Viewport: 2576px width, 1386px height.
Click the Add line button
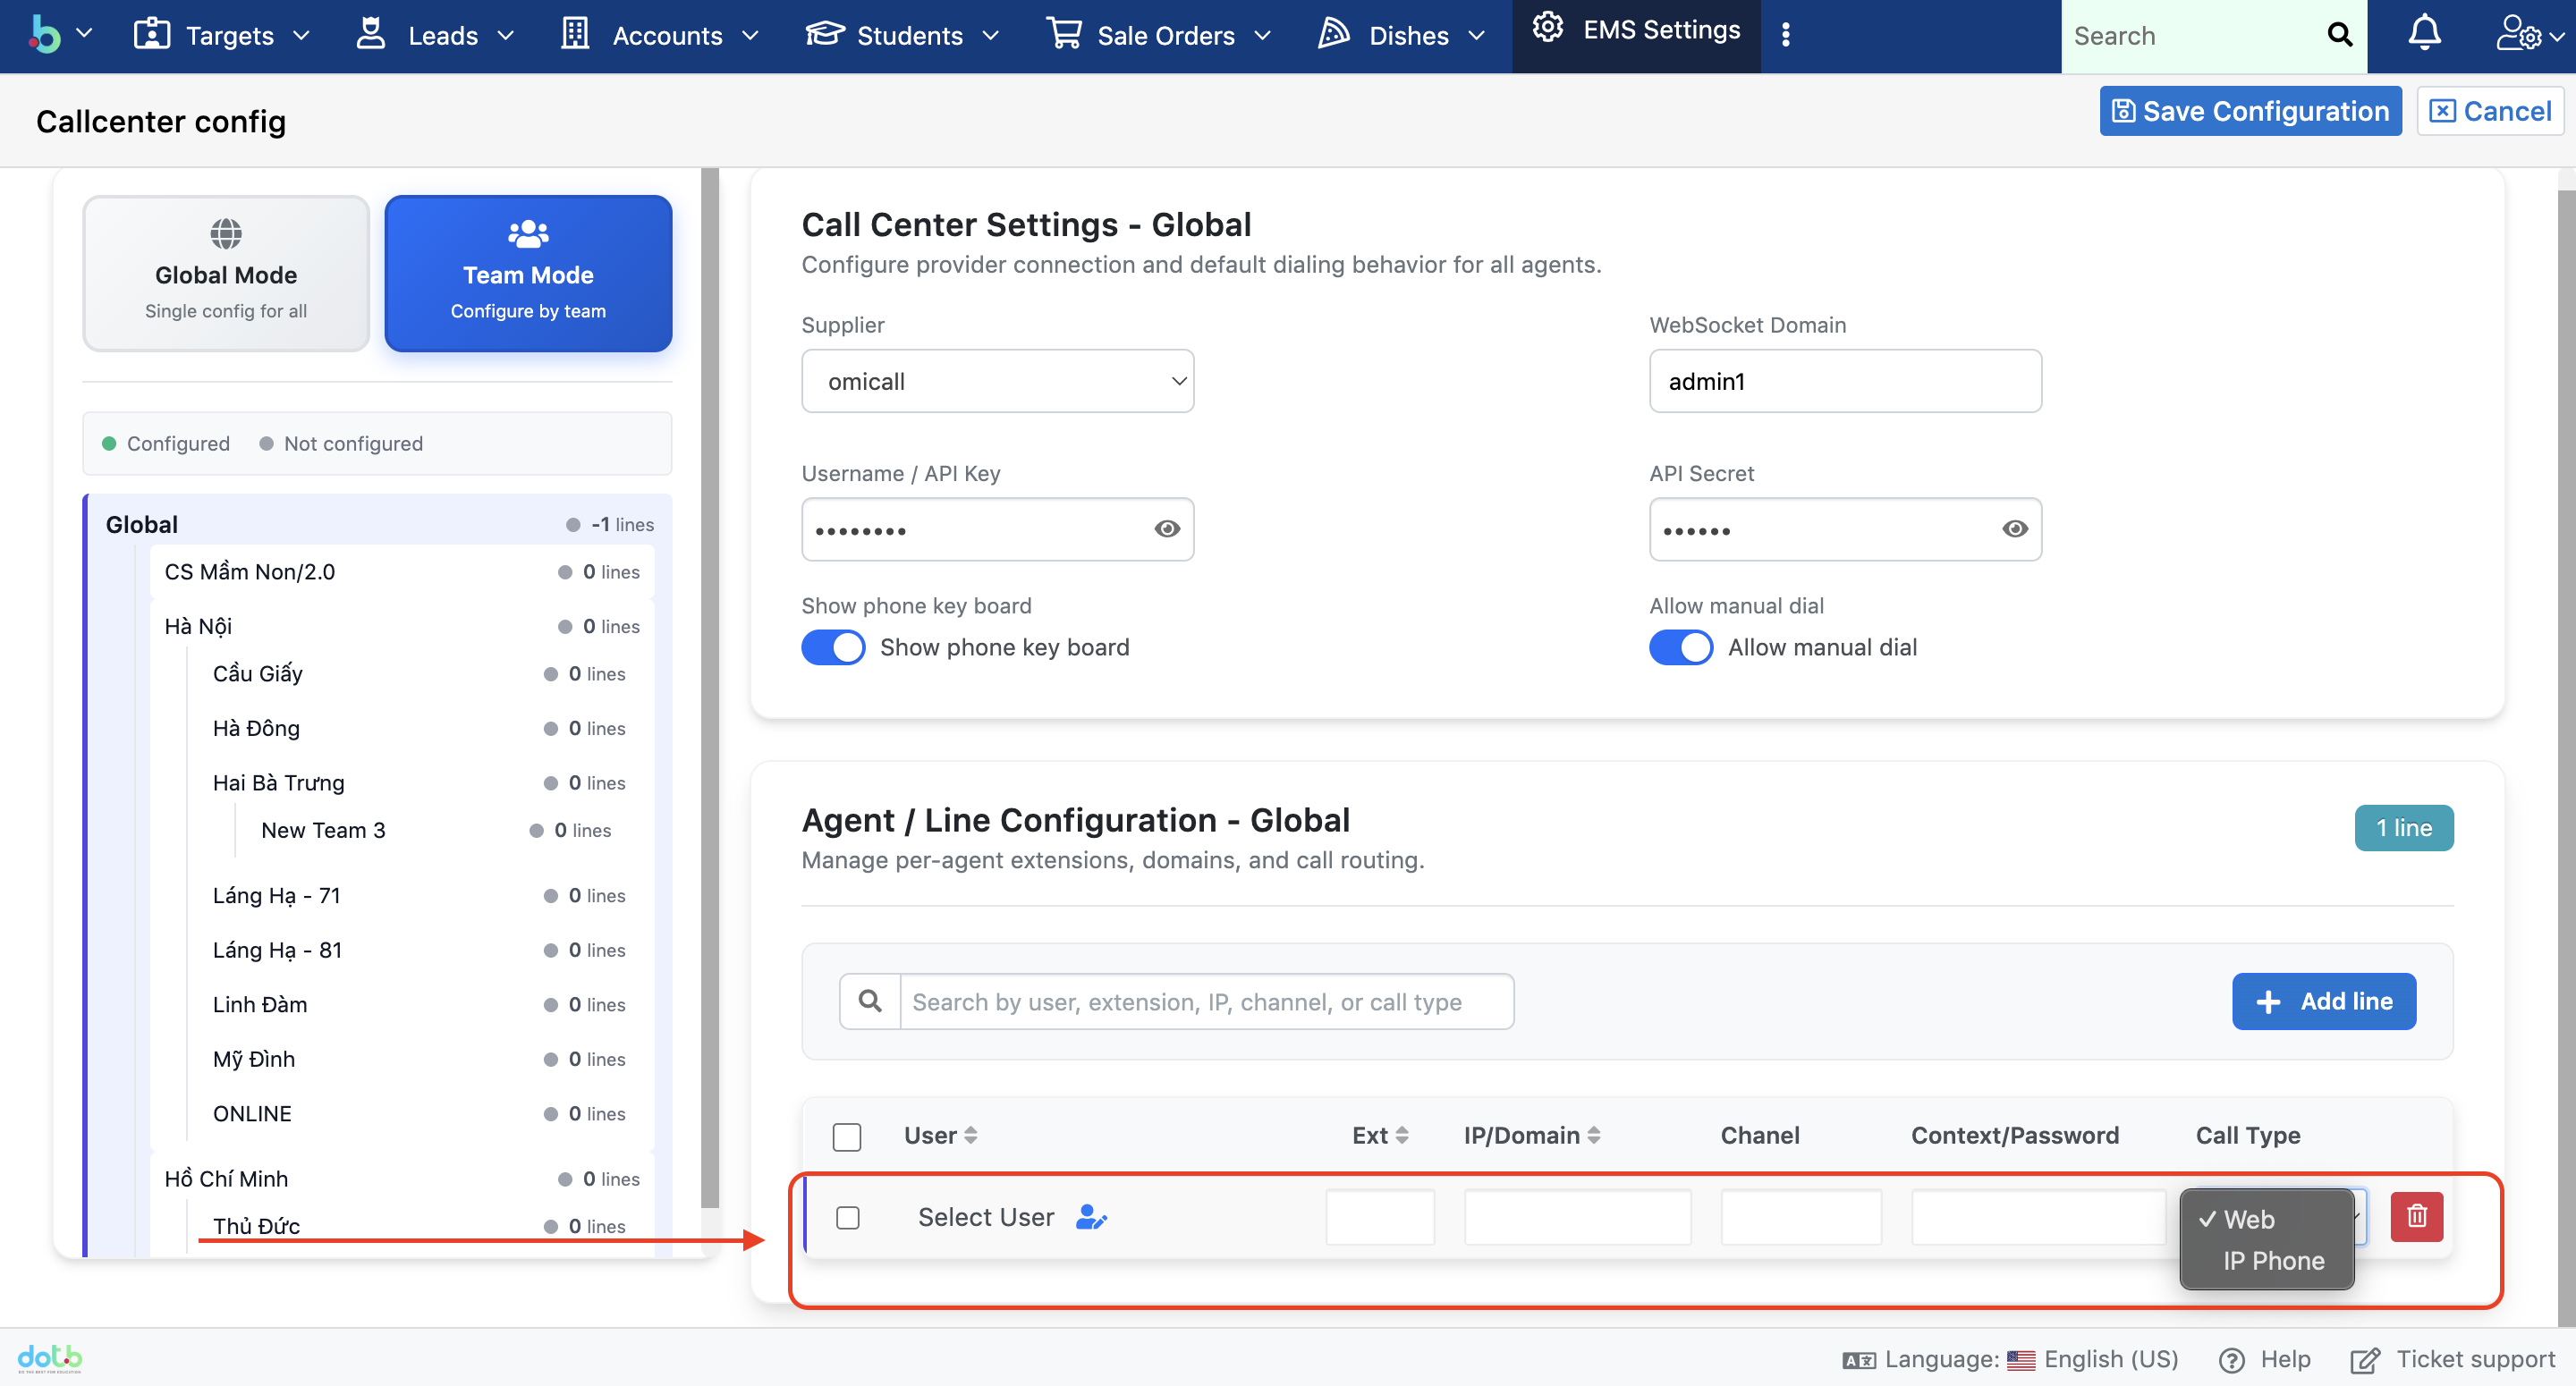[x=2323, y=1001]
